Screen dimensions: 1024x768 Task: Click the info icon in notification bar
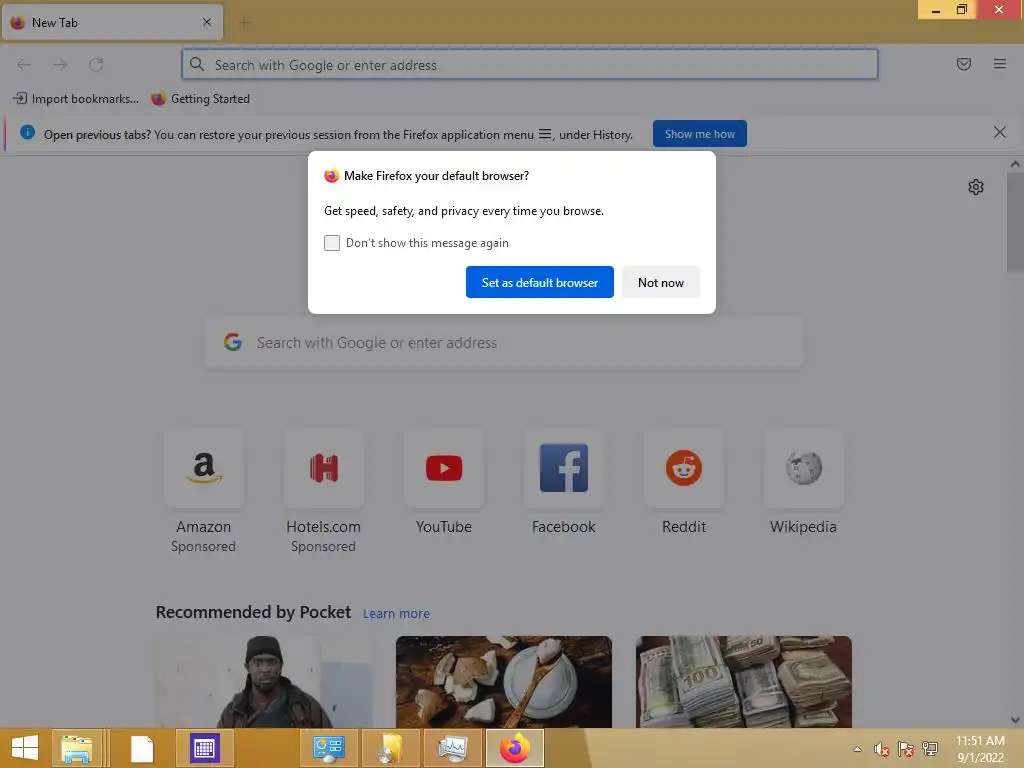27,132
